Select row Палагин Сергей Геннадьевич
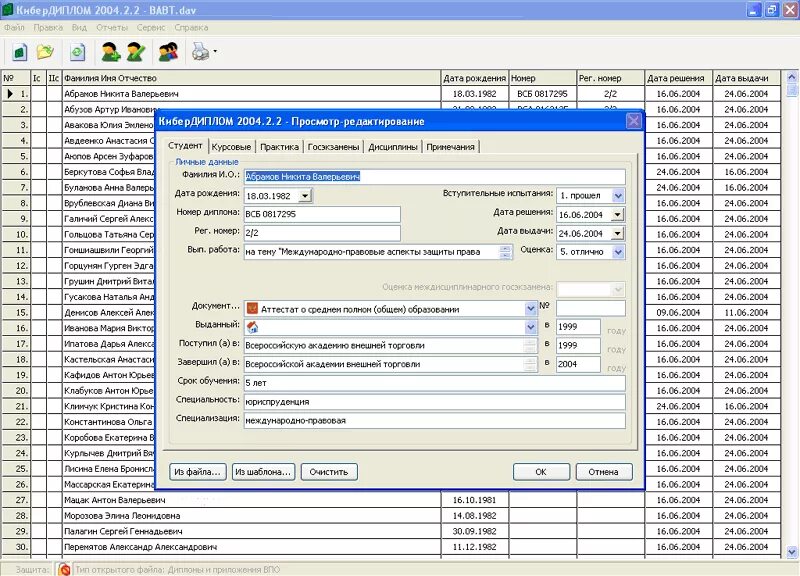The width and height of the screenshot is (800, 576). [391, 531]
